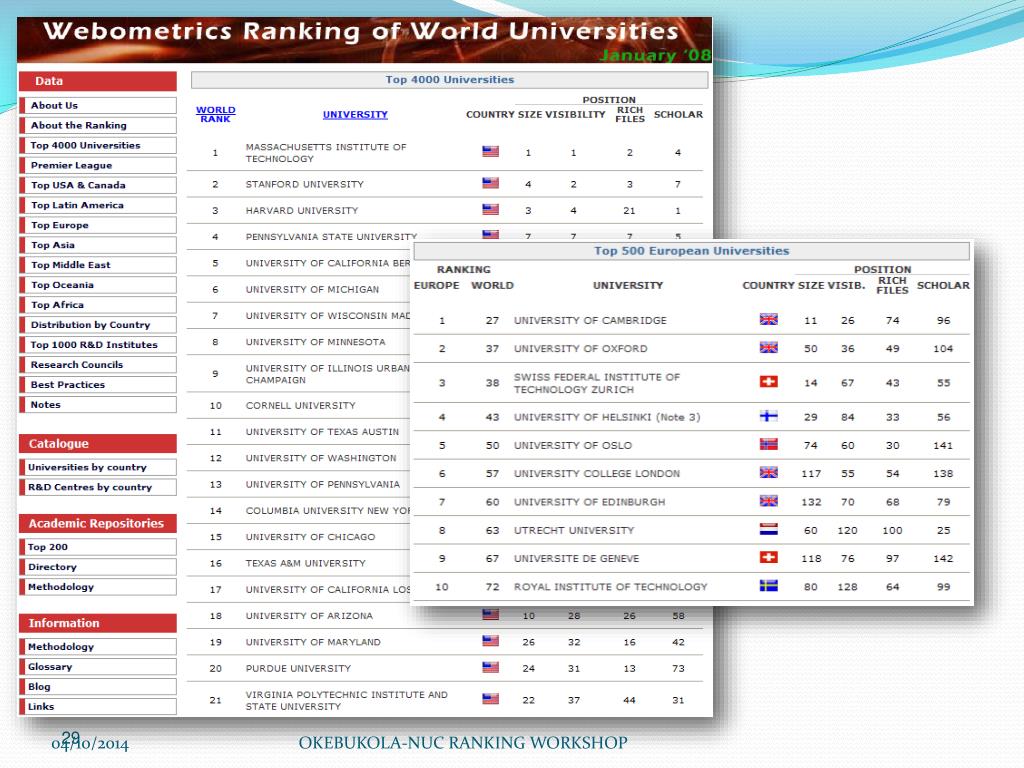Open R&D Centres by country catalogue
Image resolution: width=1024 pixels, height=768 pixels.
point(98,487)
